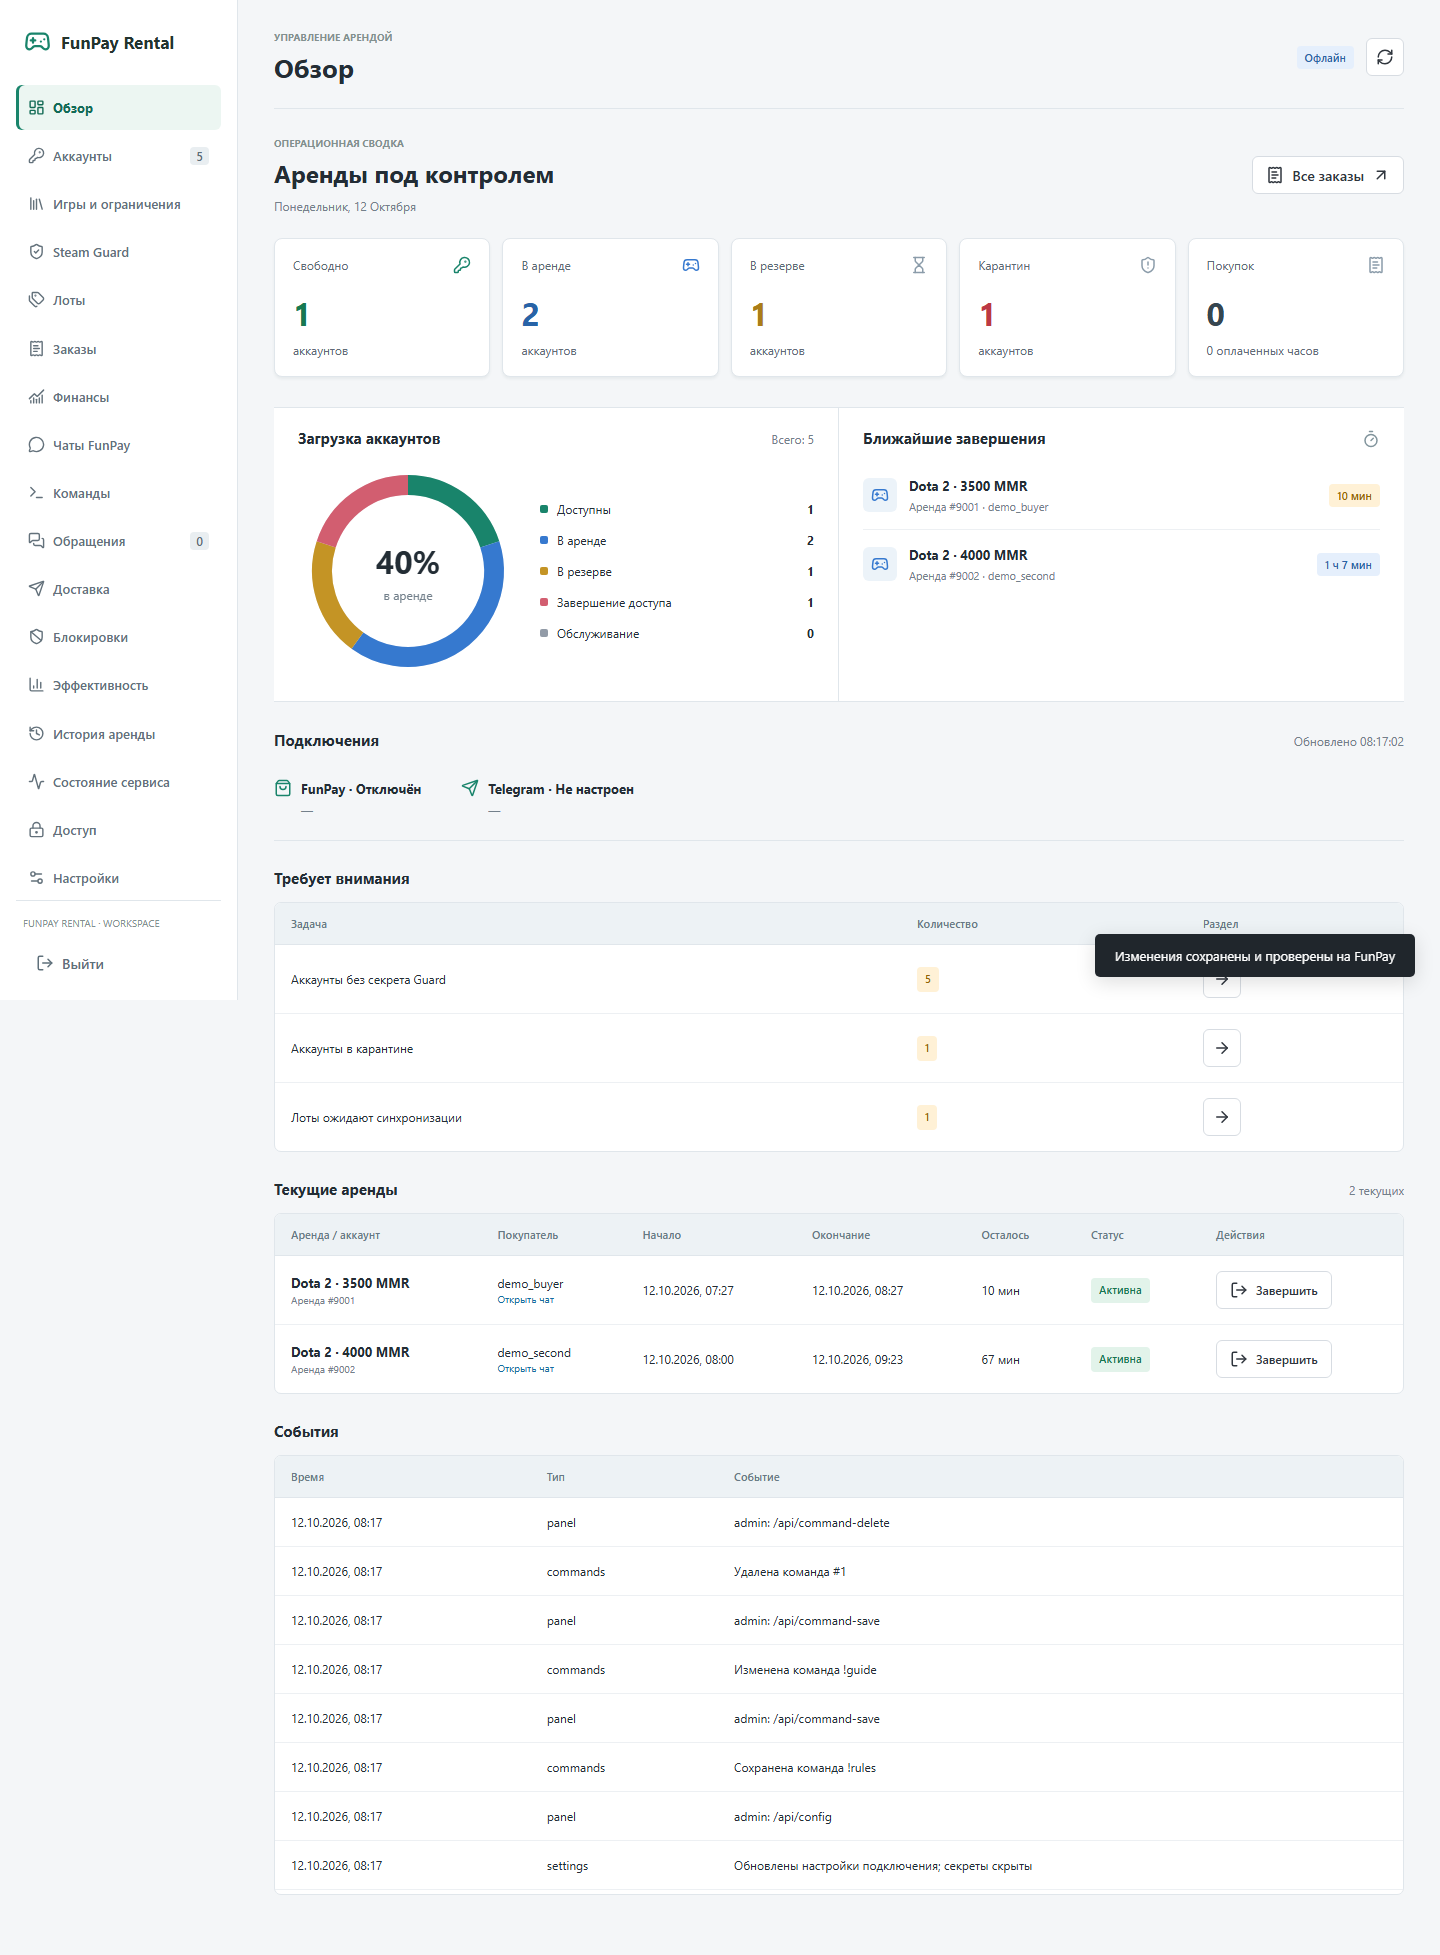Image resolution: width=1440 pixels, height=1955 pixels.
Task: Click the hourglass icon on В резерве card
Action: pyautogui.click(x=919, y=265)
